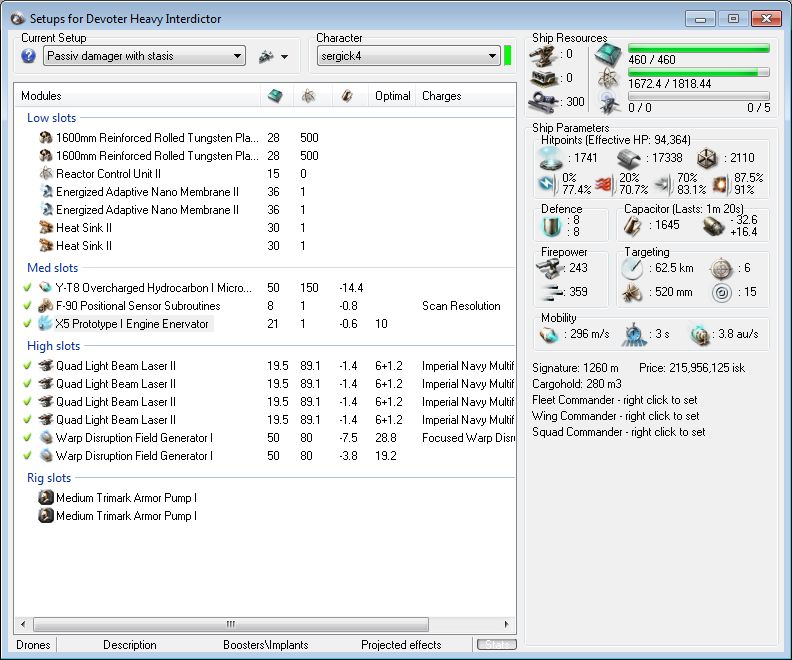Toggle the Y-T8 Overcharged Hydrocarbon module checkmark
Viewport: 792px width, 660px height.
(x=27, y=288)
